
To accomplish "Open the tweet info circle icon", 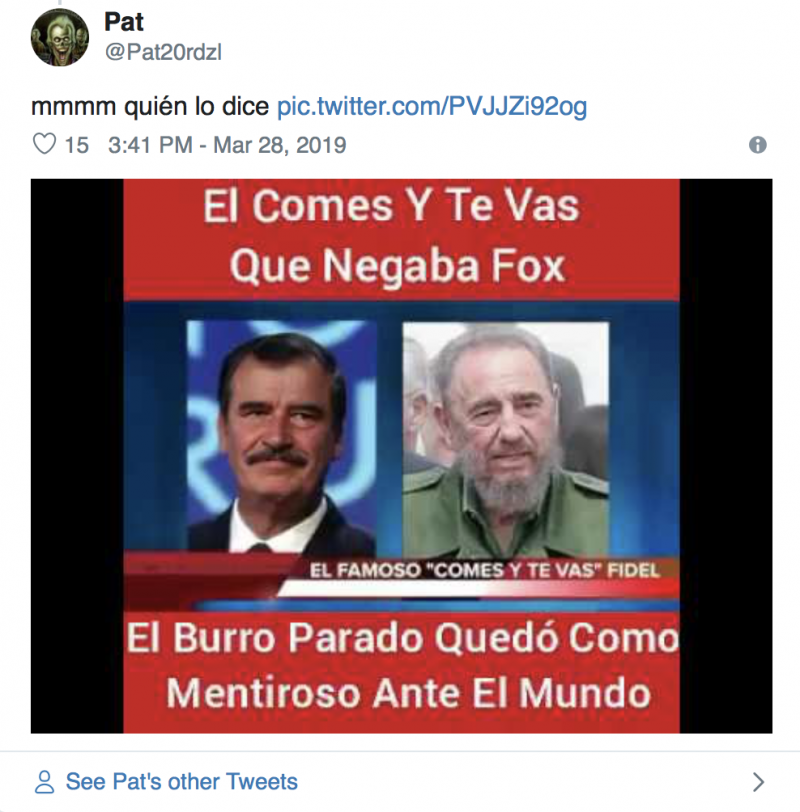I will (758, 145).
